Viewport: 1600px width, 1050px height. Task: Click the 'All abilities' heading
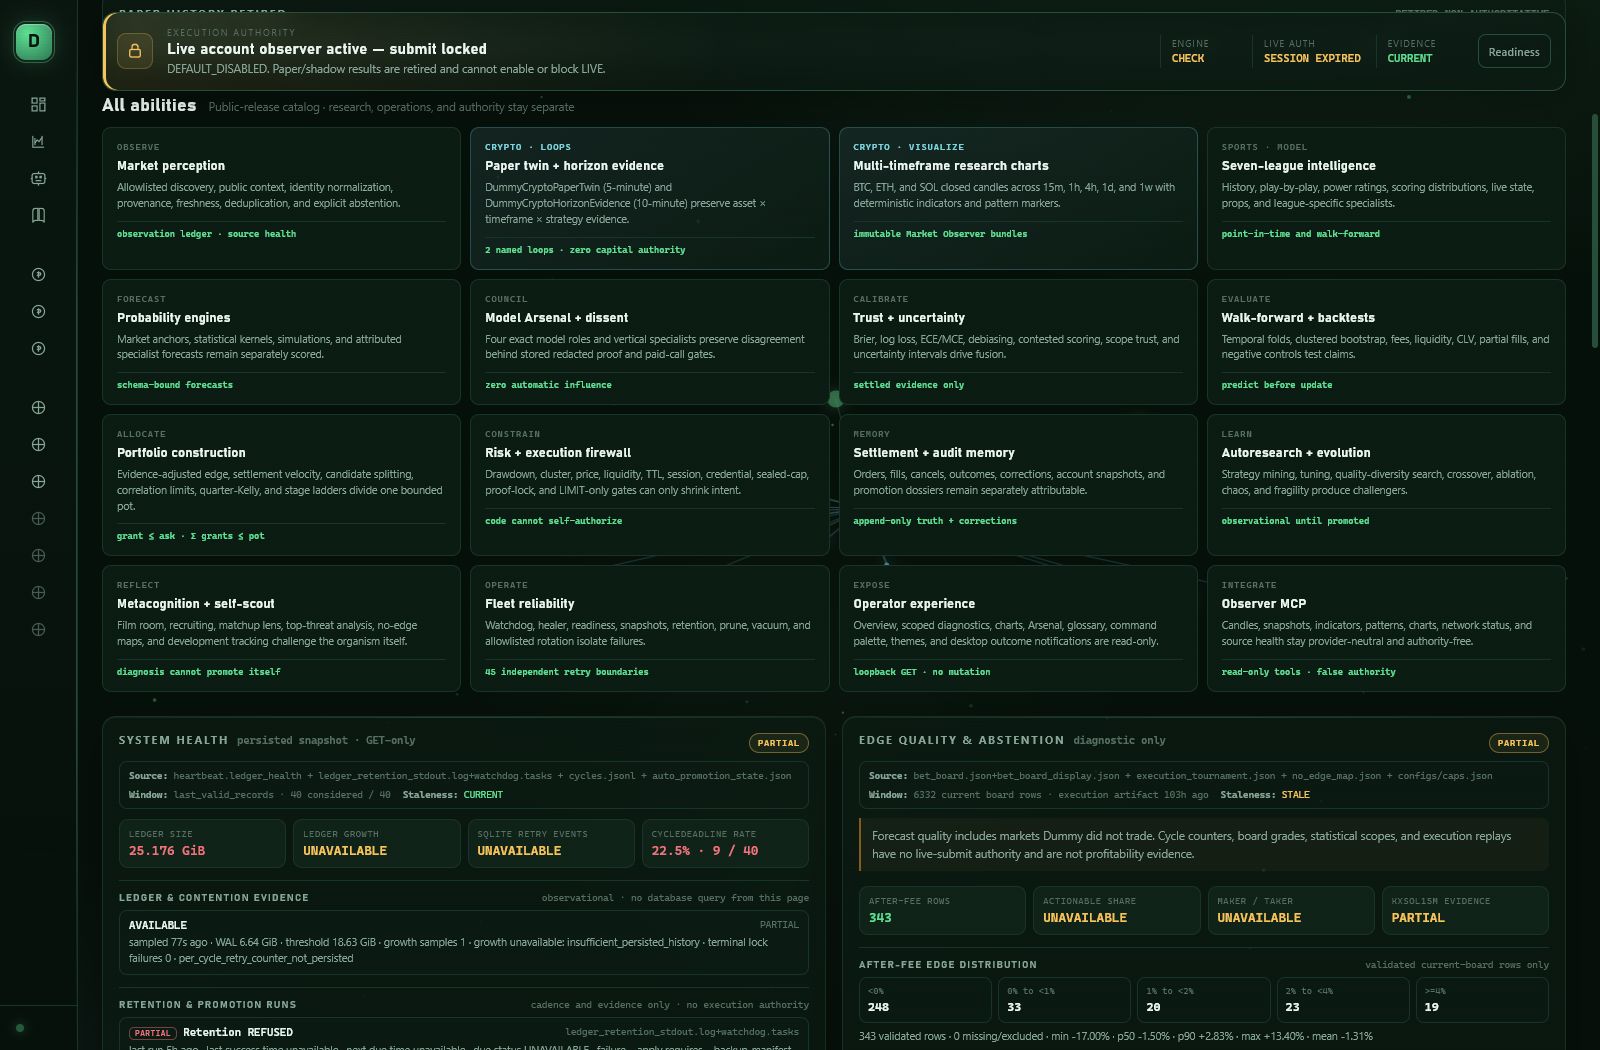149,105
